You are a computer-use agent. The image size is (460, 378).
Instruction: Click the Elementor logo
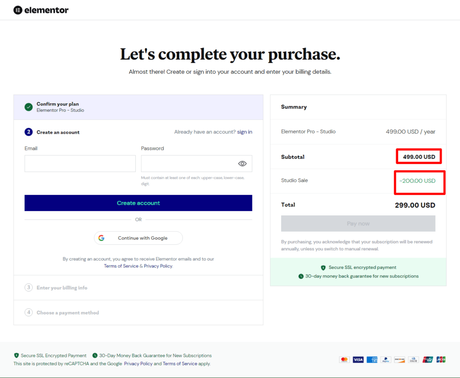(x=41, y=10)
